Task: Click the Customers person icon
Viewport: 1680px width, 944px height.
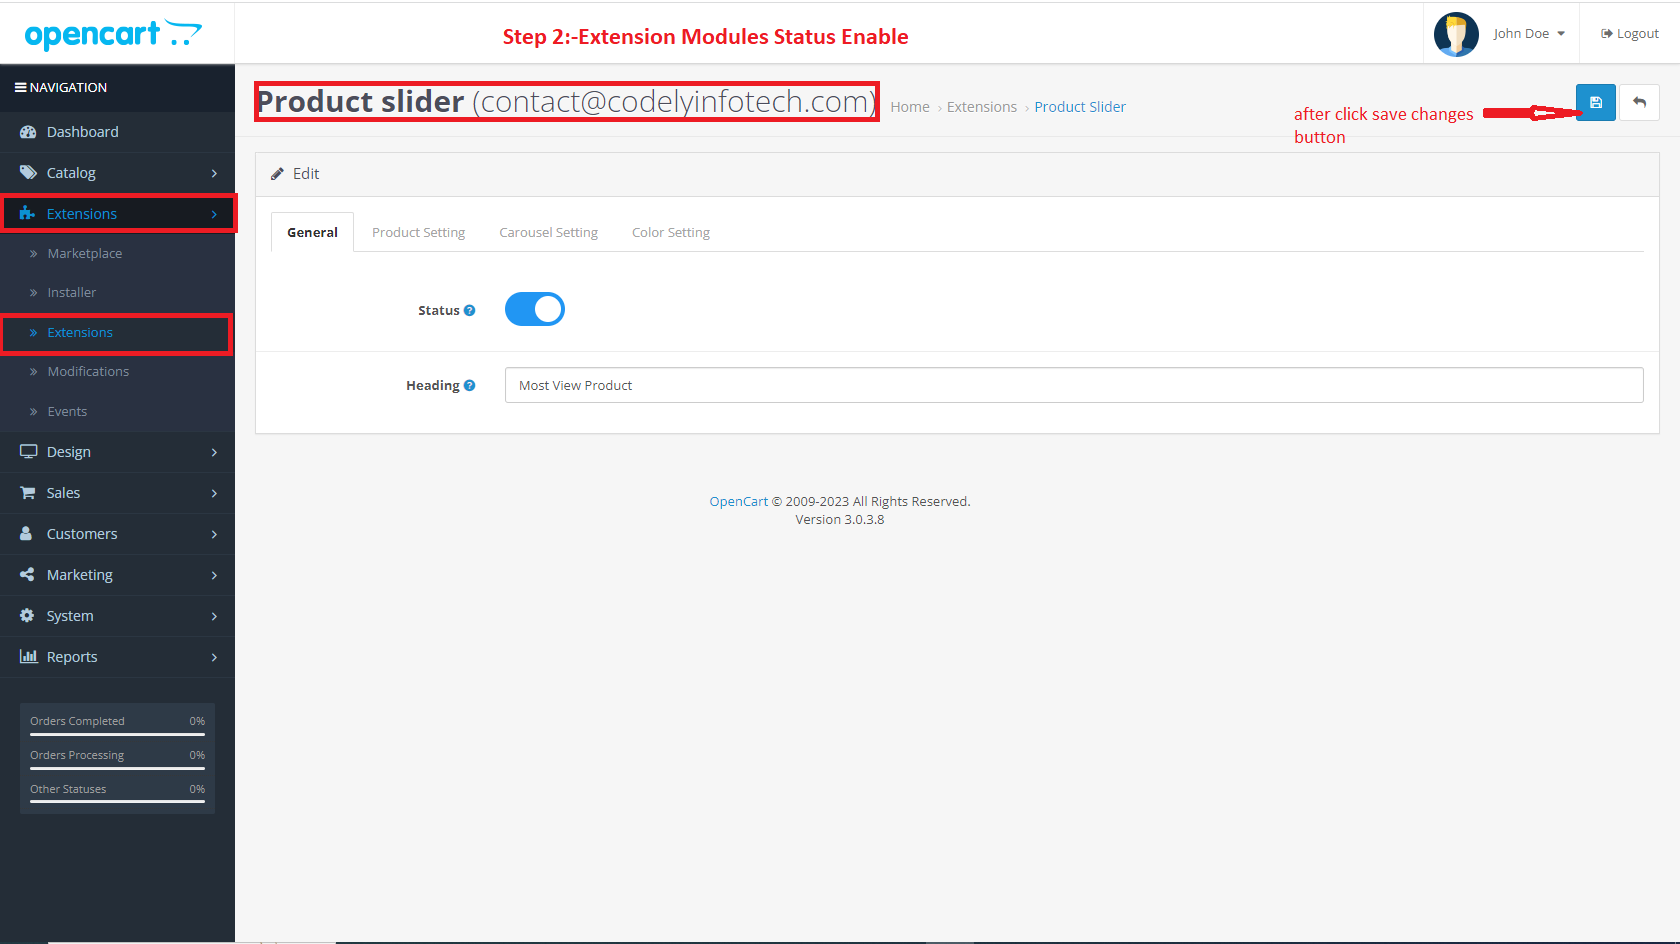Action: pyautogui.click(x=27, y=534)
